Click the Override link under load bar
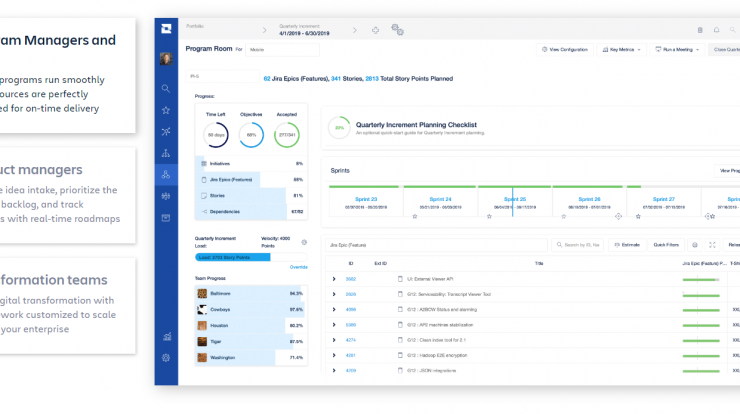The width and height of the screenshot is (740, 414). click(x=298, y=267)
